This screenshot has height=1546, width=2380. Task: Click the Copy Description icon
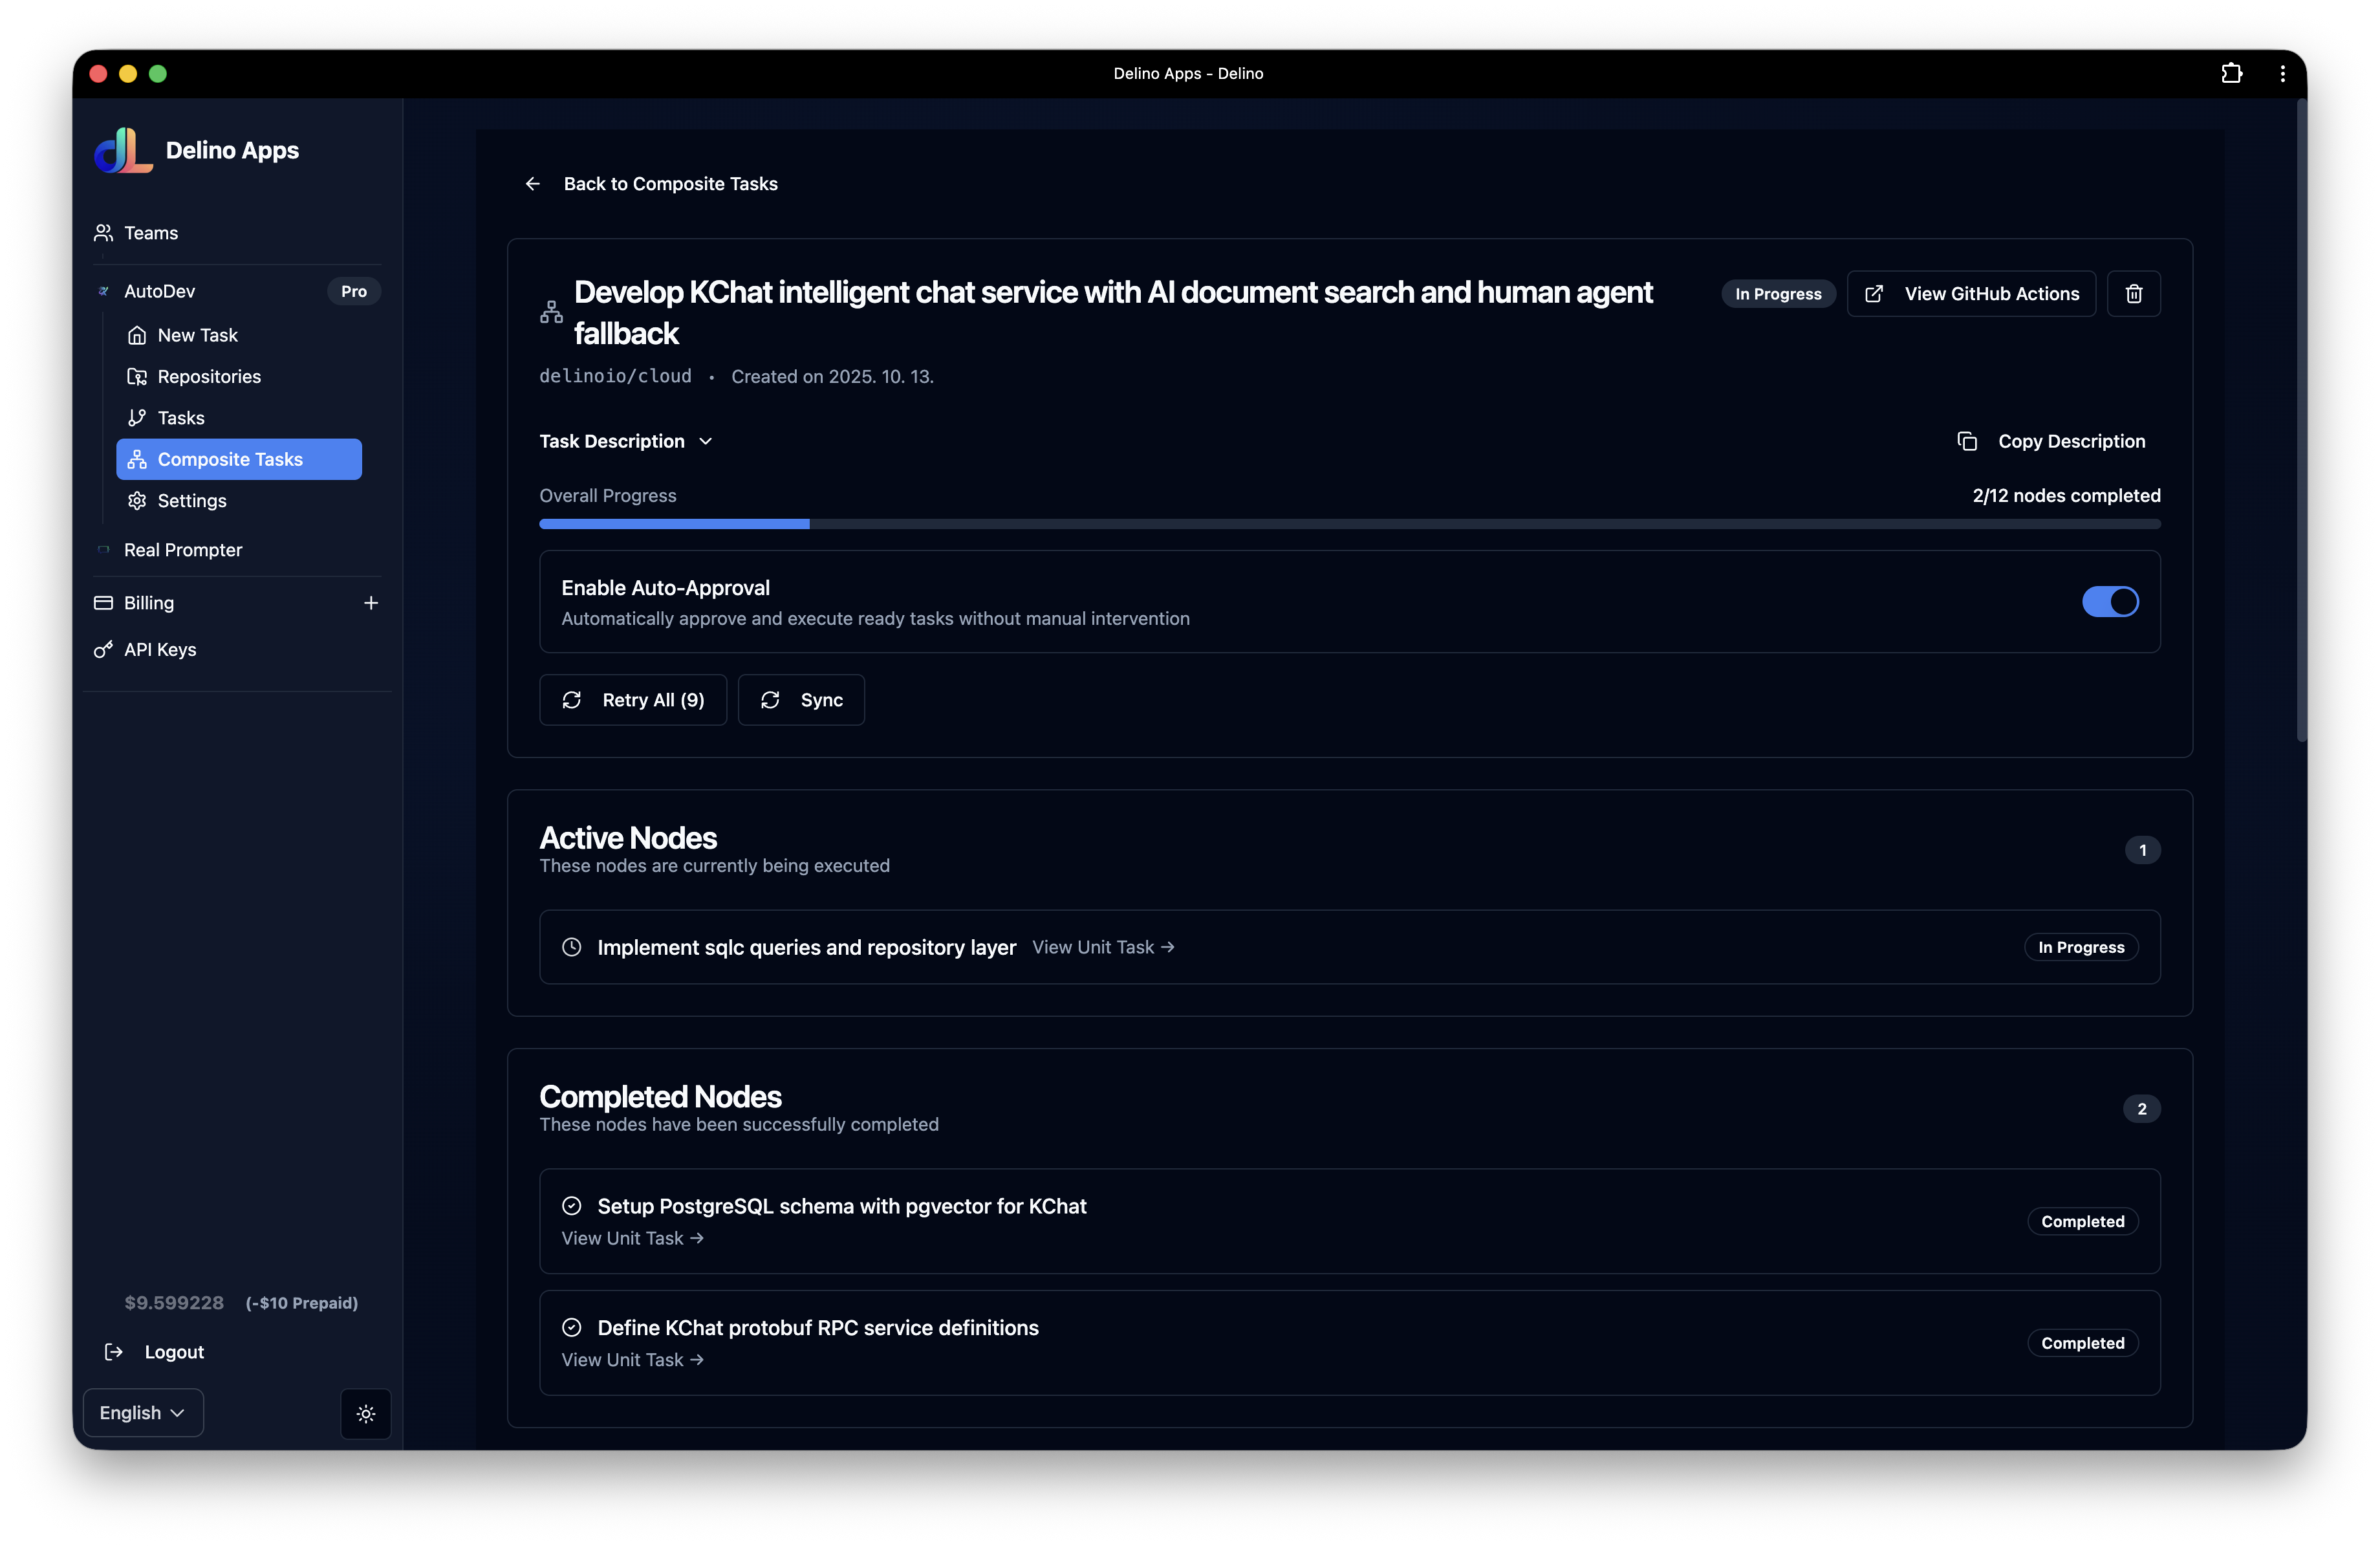click(1967, 441)
